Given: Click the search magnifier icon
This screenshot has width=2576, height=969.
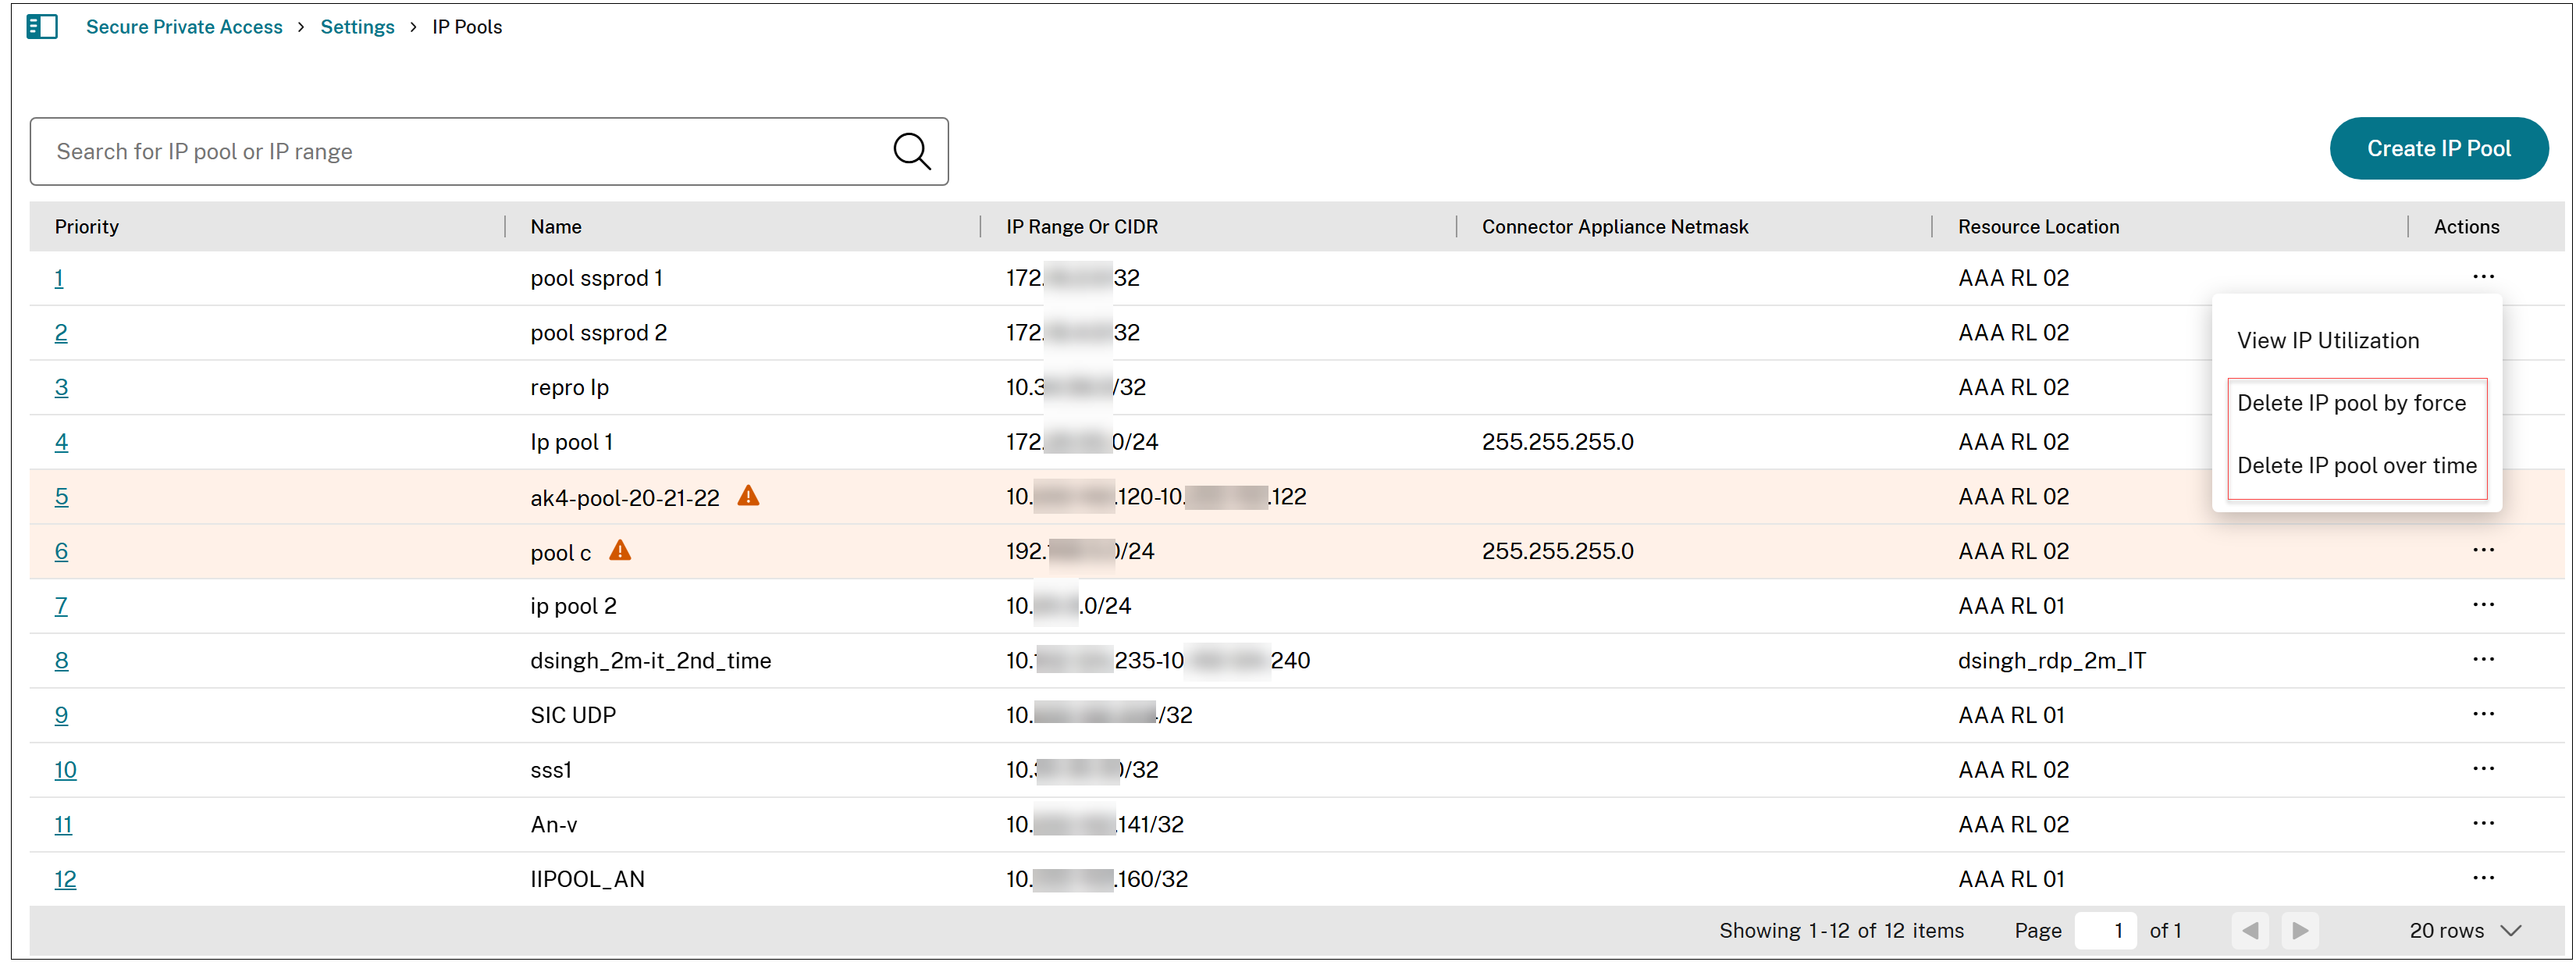Looking at the screenshot, I should (911, 151).
